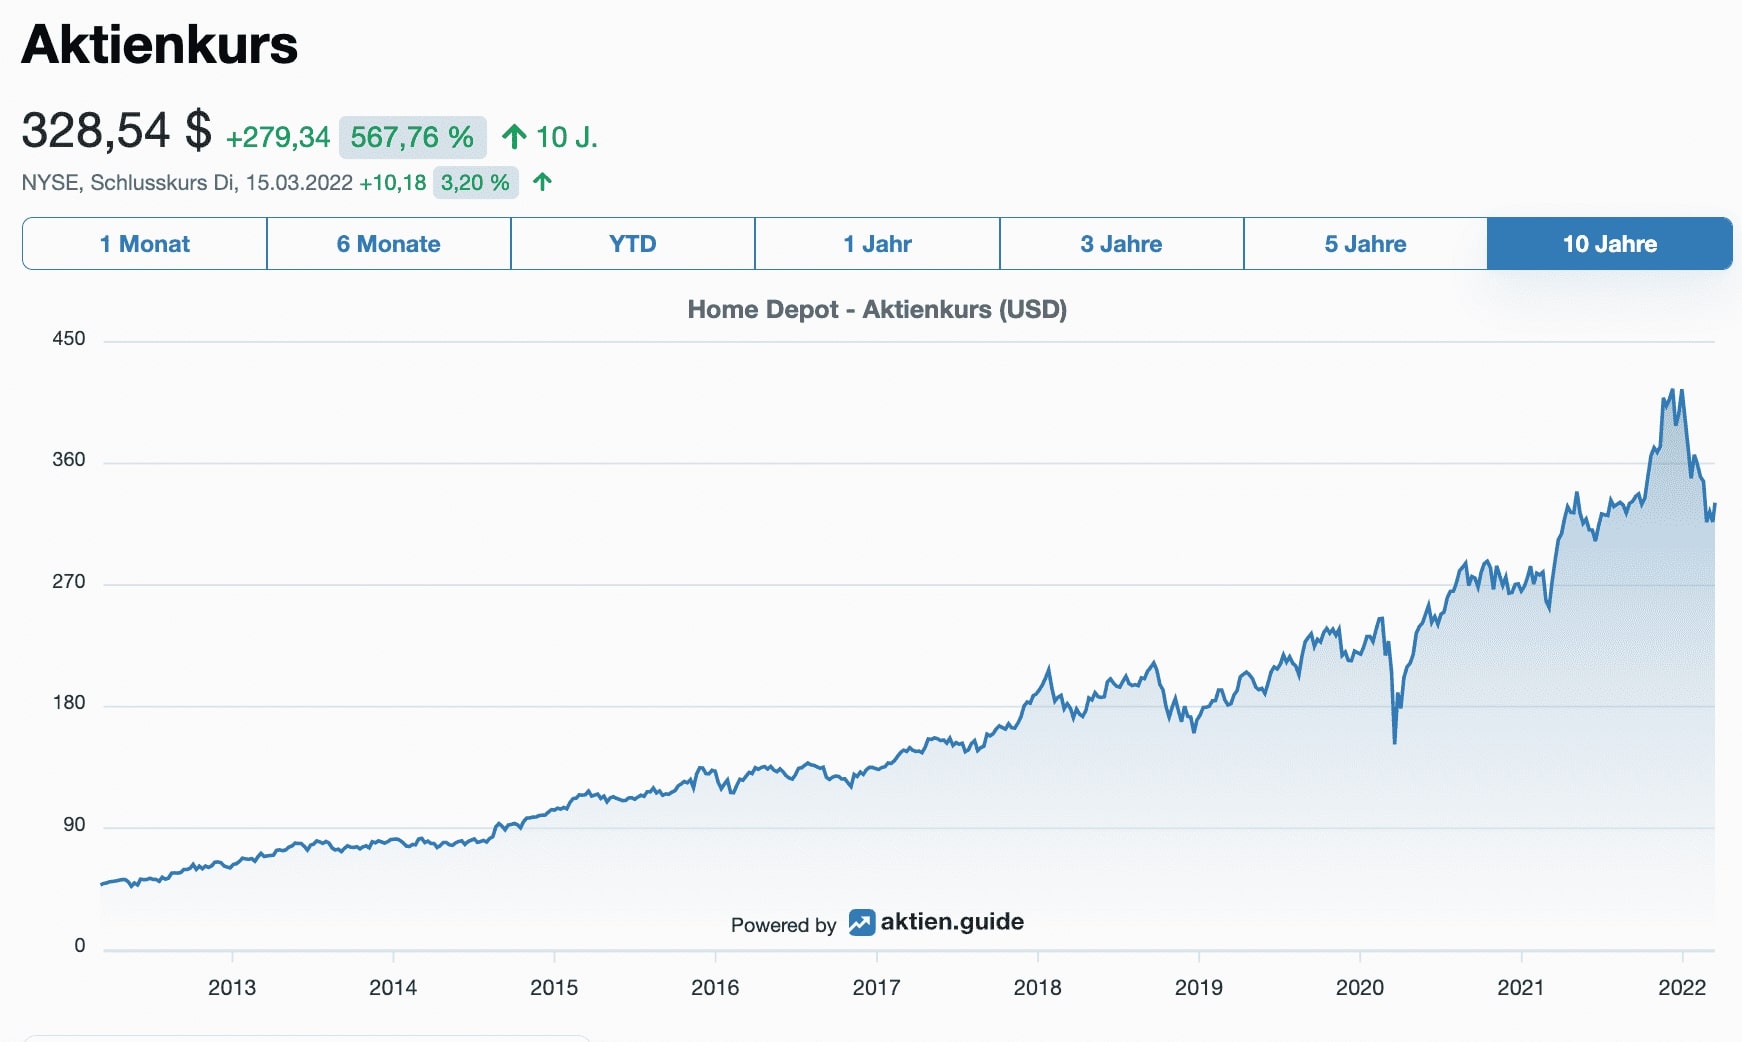Click the 2022 x-axis label
1742x1042 pixels.
1682,988
